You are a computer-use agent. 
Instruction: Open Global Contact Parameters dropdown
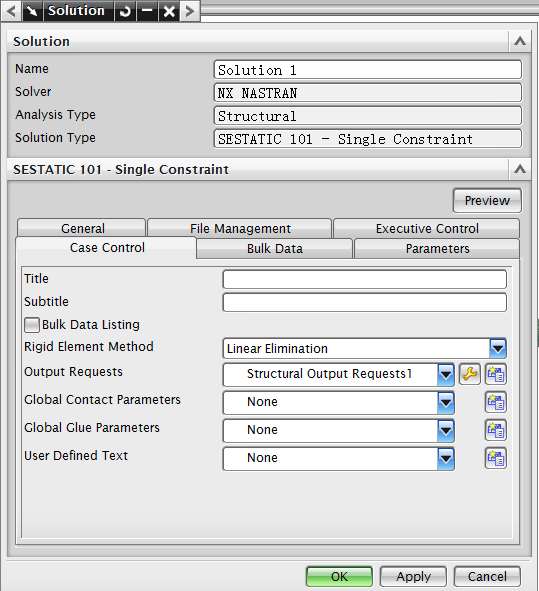click(x=446, y=402)
